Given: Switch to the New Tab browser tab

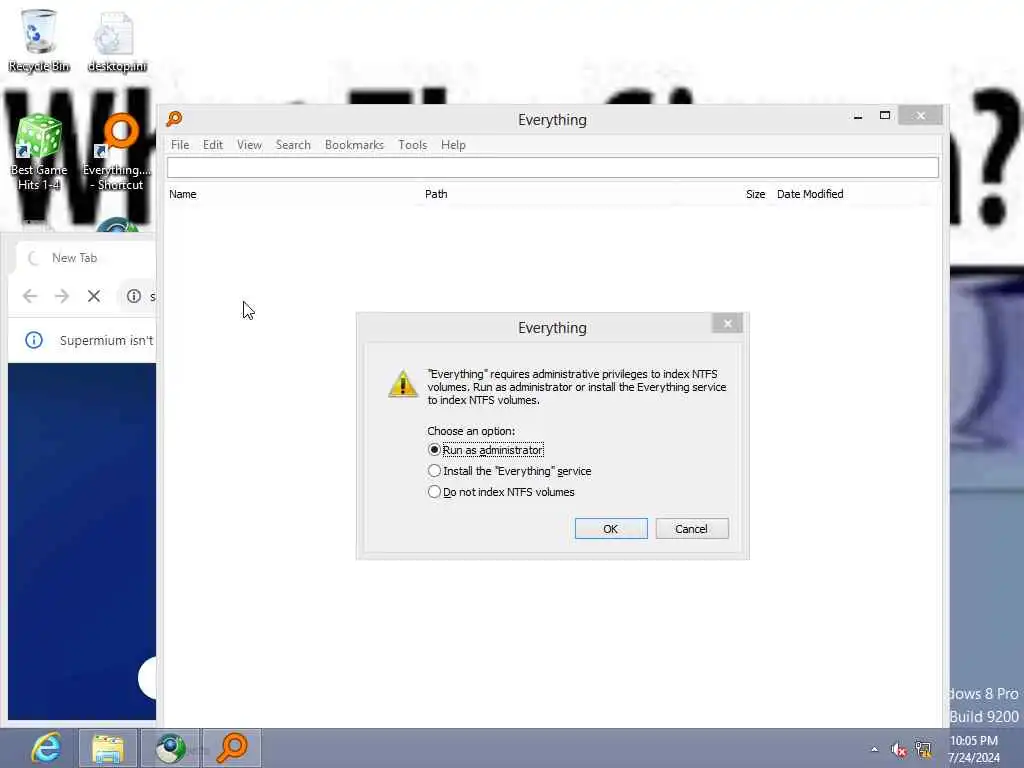Looking at the screenshot, I should (85, 258).
